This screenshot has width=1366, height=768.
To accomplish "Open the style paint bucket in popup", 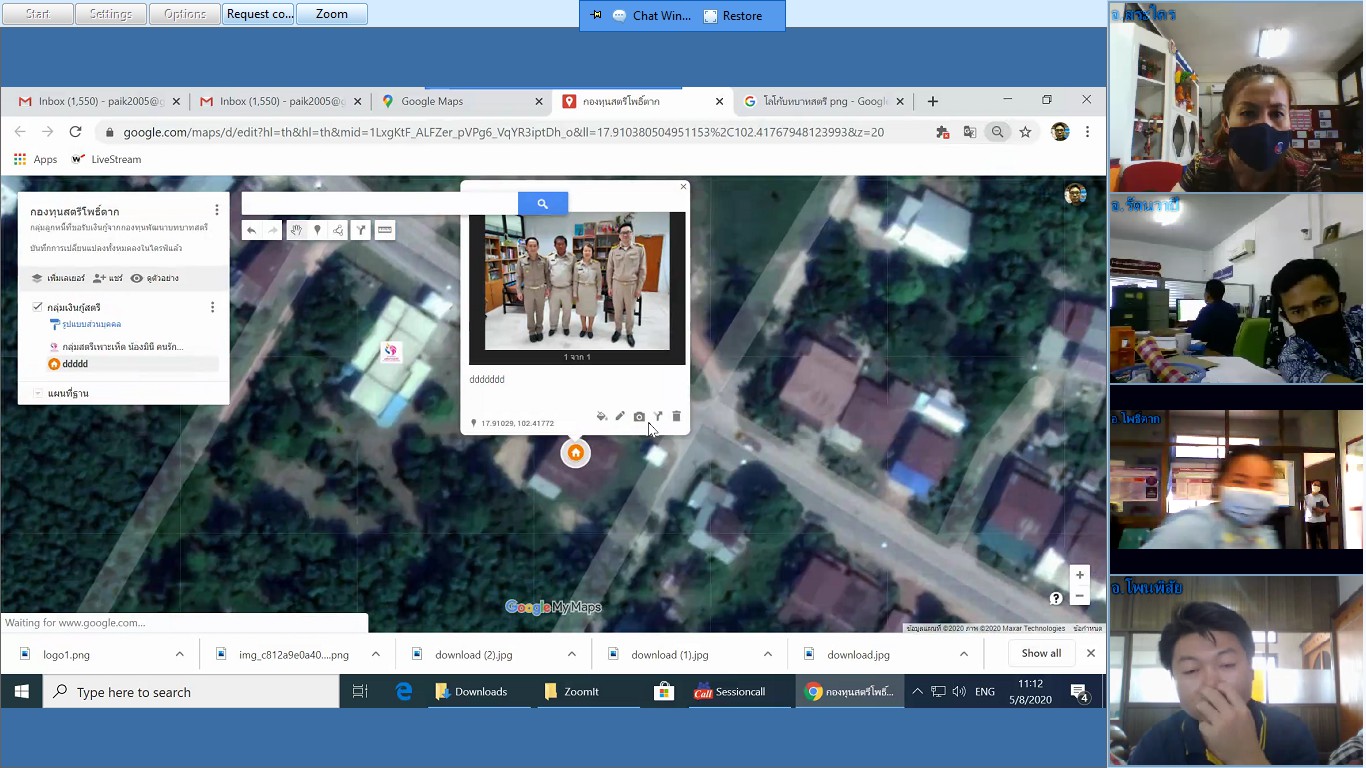I will click(601, 416).
